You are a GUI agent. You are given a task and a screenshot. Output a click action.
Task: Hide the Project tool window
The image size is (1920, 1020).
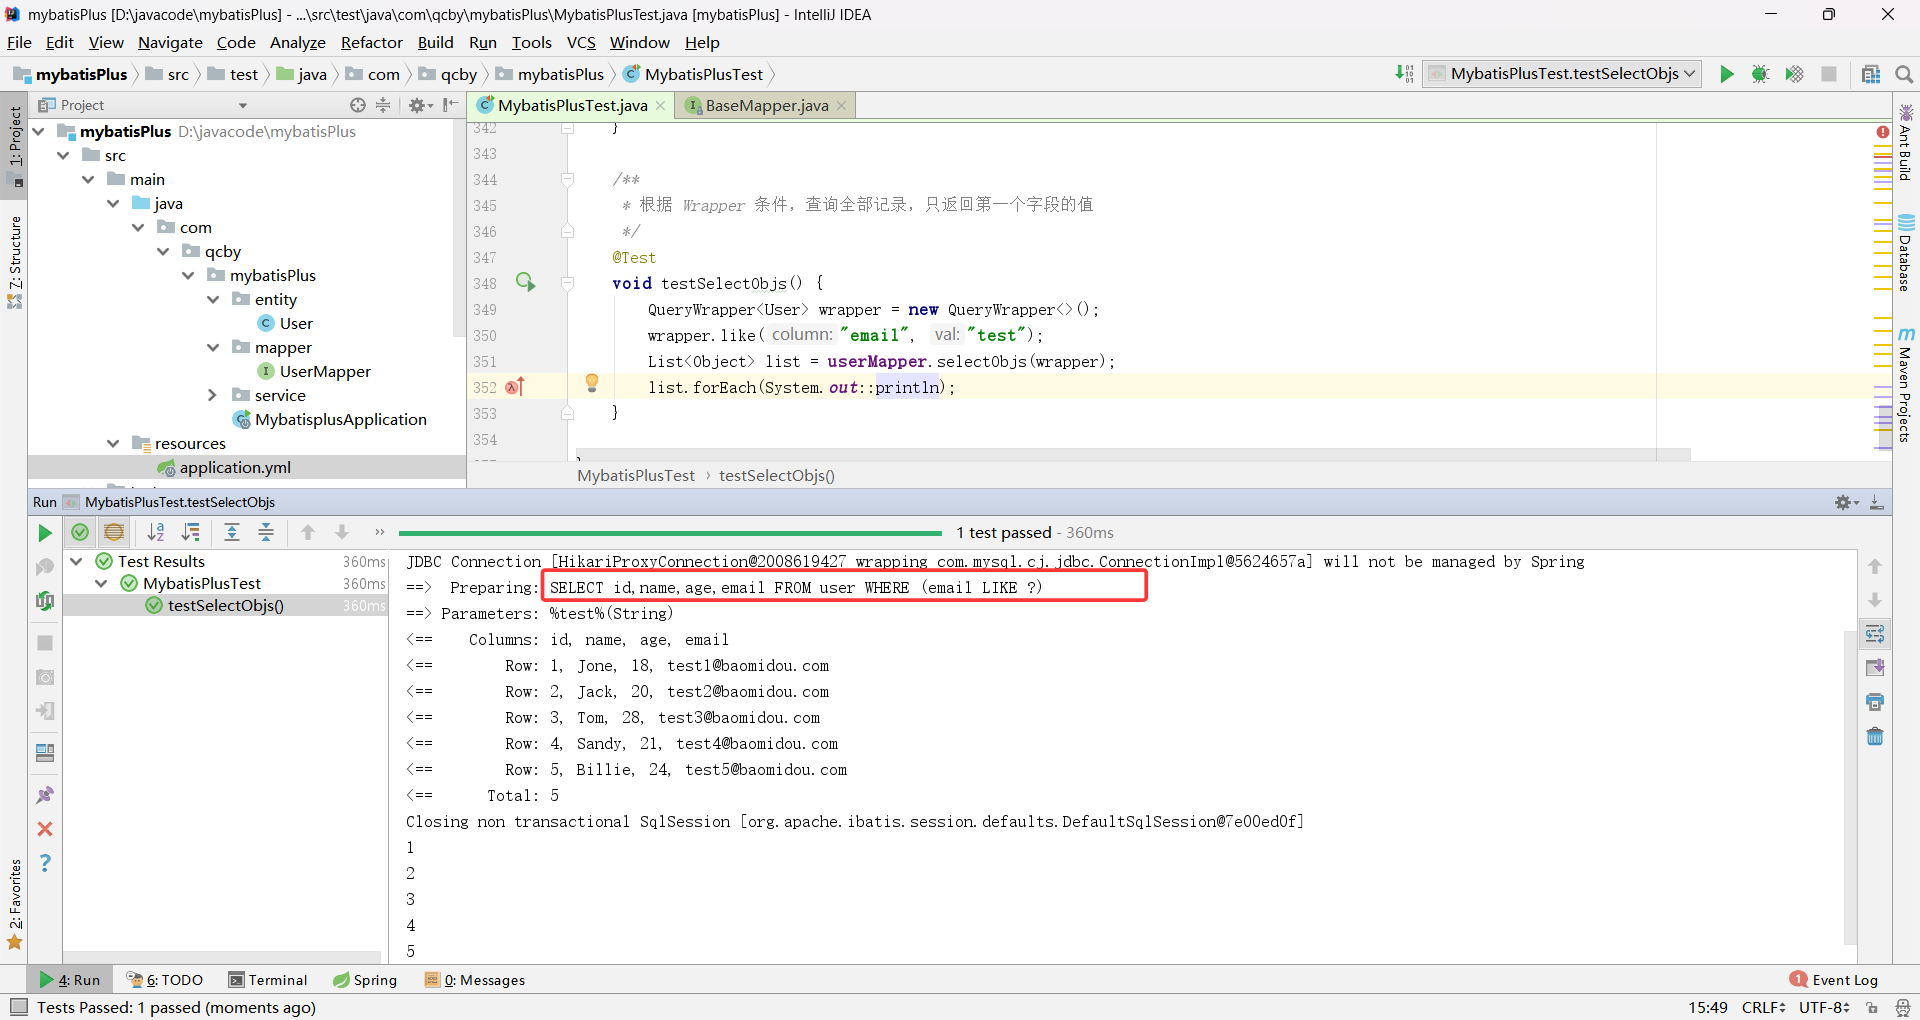pyautogui.click(x=450, y=105)
